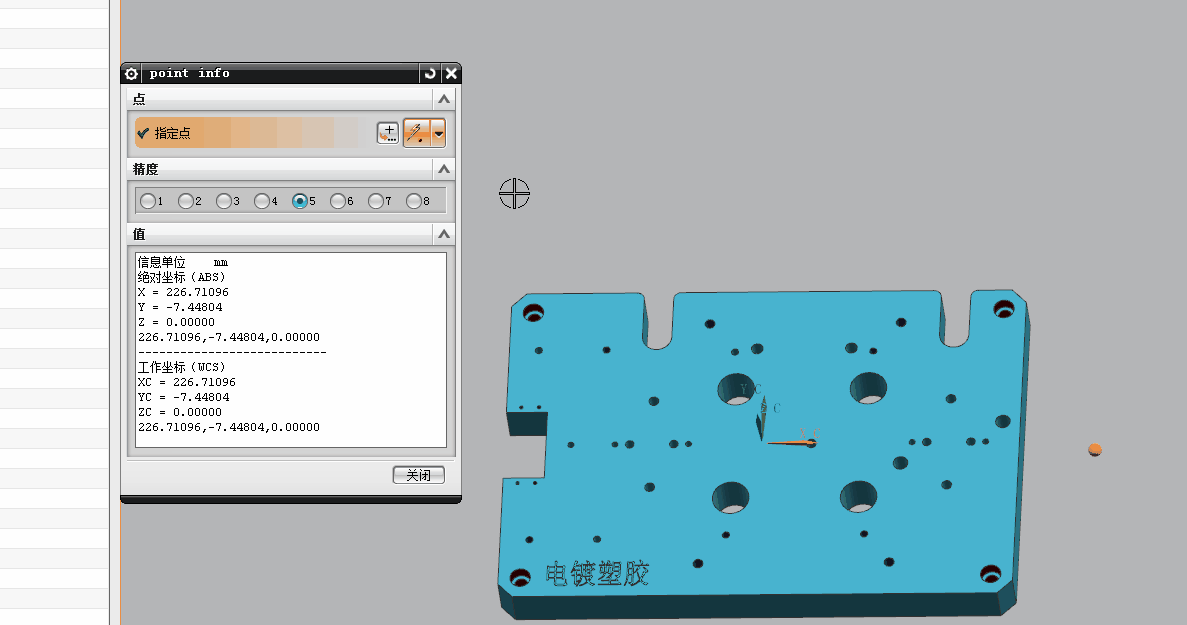The width and height of the screenshot is (1187, 625).
Task: Set precision to 1 decimal place
Action: pyautogui.click(x=148, y=201)
